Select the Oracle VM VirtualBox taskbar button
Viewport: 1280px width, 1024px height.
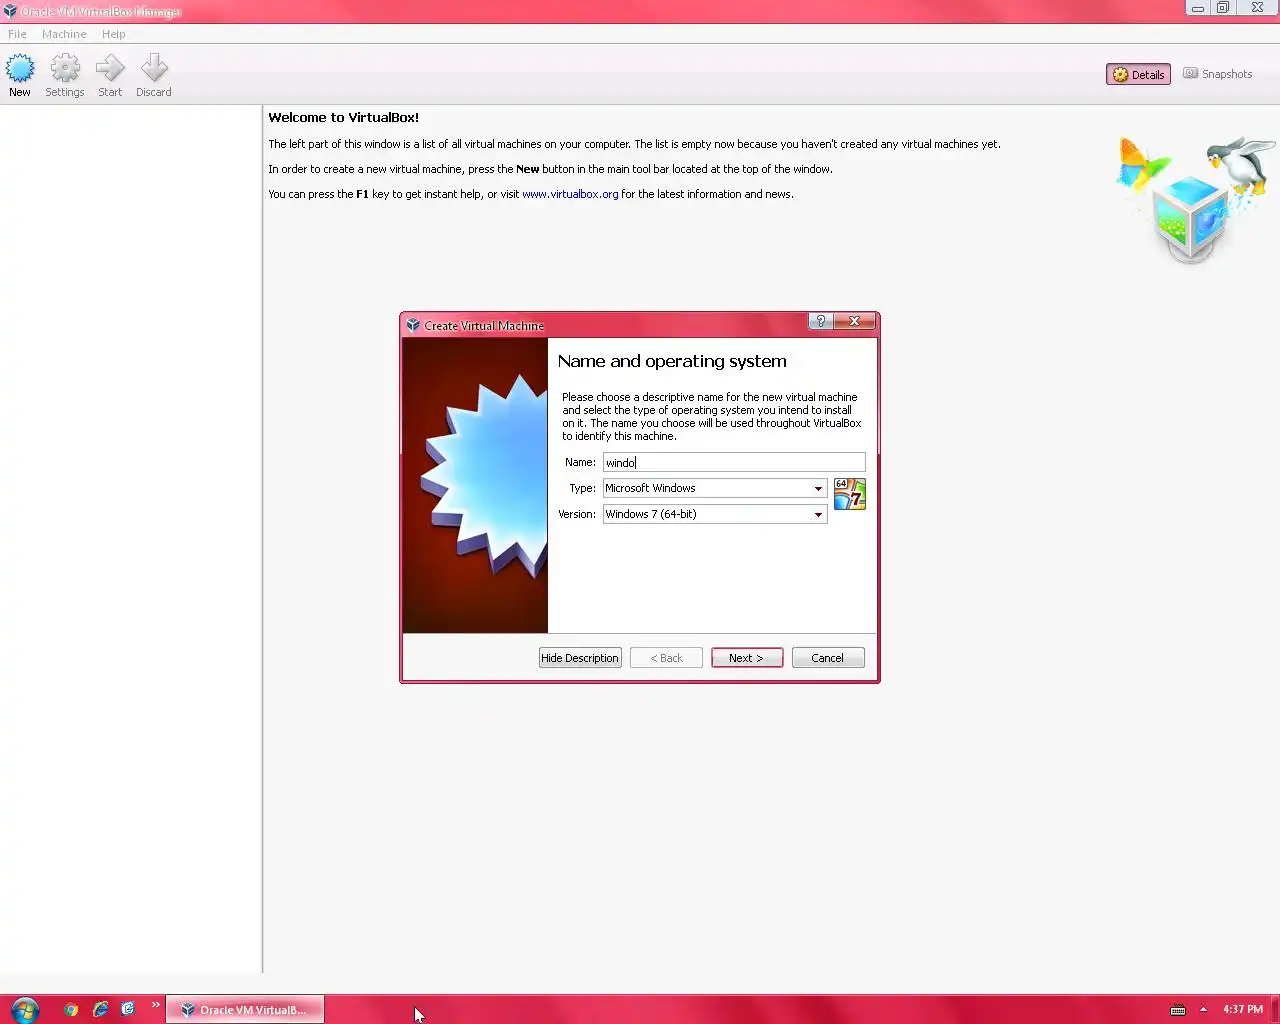pos(245,1009)
